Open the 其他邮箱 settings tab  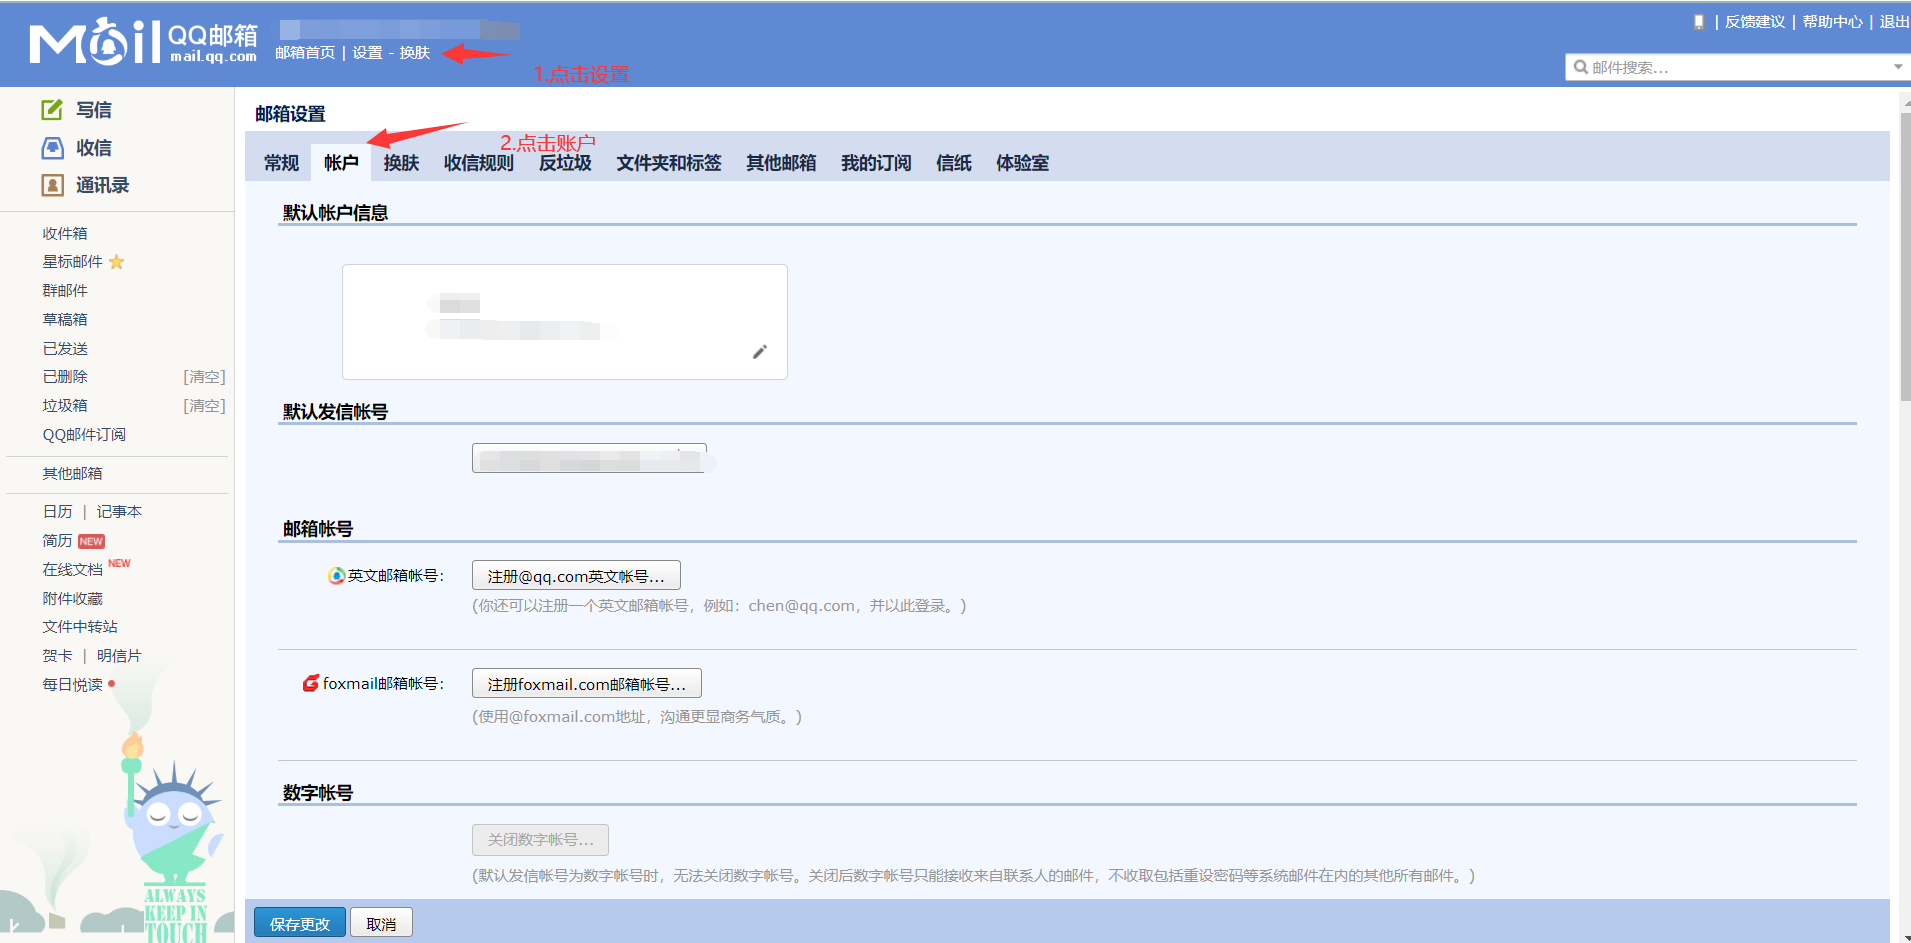[x=781, y=163]
